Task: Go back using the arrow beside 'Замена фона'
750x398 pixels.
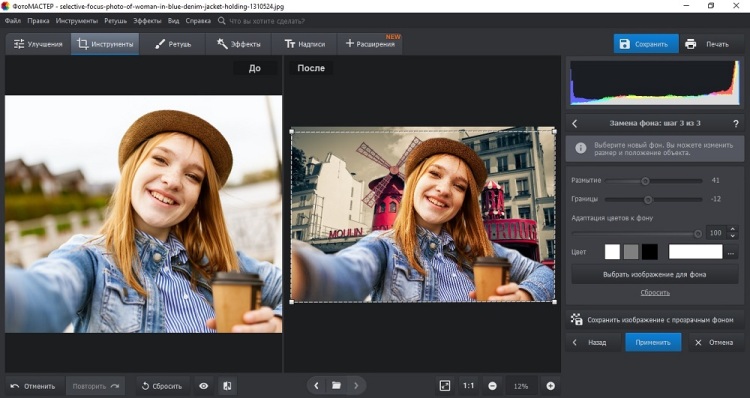Action: click(574, 123)
